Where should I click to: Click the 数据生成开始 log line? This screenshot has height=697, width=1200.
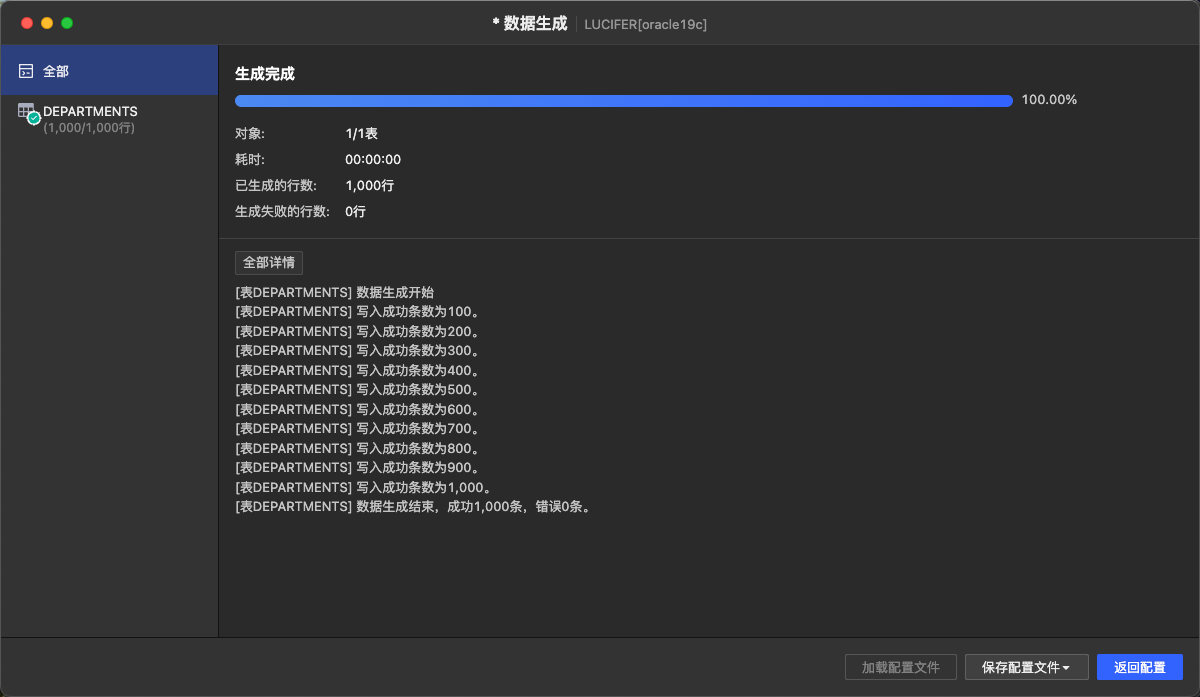coord(335,292)
